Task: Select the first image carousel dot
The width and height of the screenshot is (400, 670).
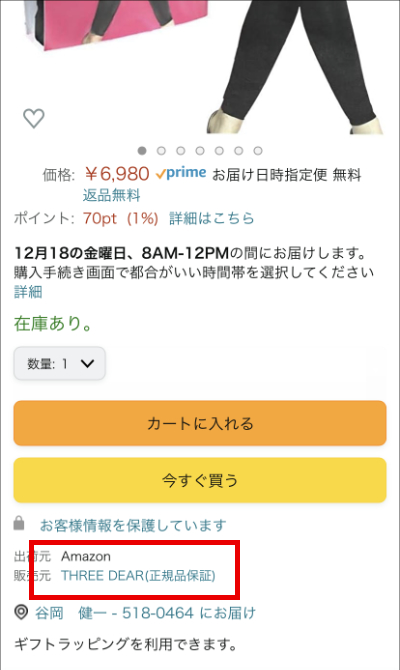Action: (142, 150)
